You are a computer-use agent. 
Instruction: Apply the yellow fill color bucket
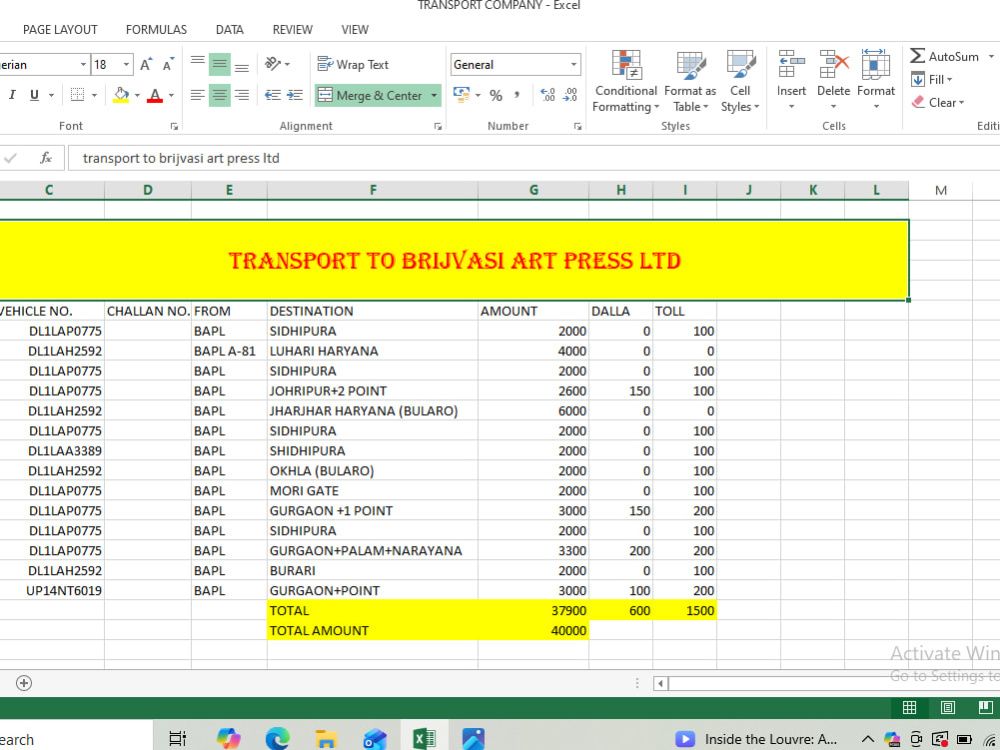[x=121, y=95]
